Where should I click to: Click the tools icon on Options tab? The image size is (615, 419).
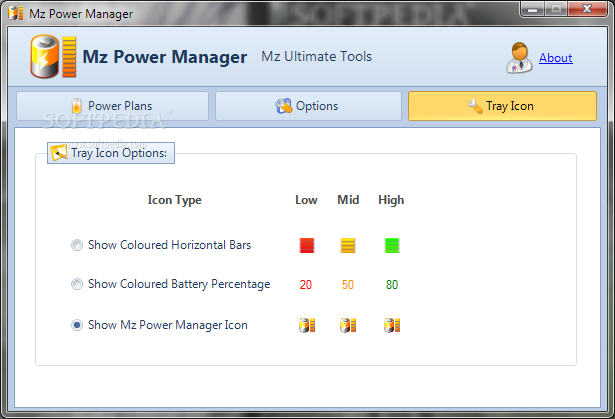(284, 106)
